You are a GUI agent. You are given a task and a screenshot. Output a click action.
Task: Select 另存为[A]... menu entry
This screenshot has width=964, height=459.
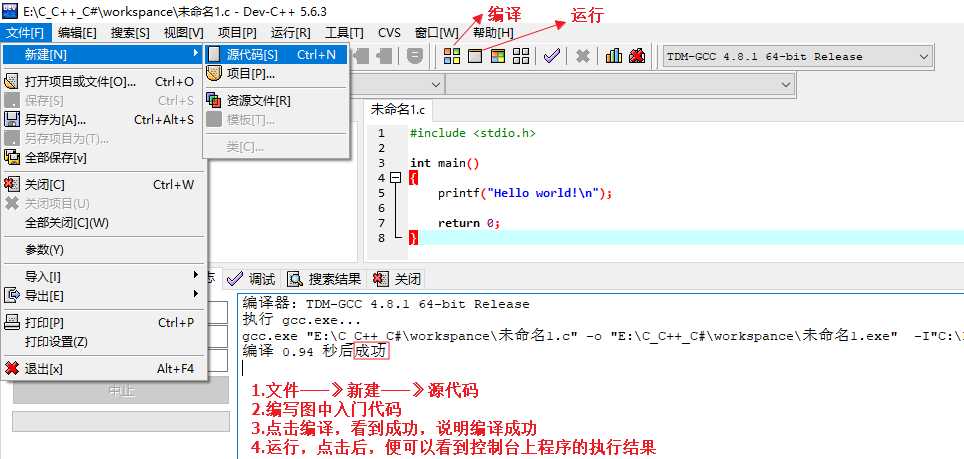pos(105,120)
